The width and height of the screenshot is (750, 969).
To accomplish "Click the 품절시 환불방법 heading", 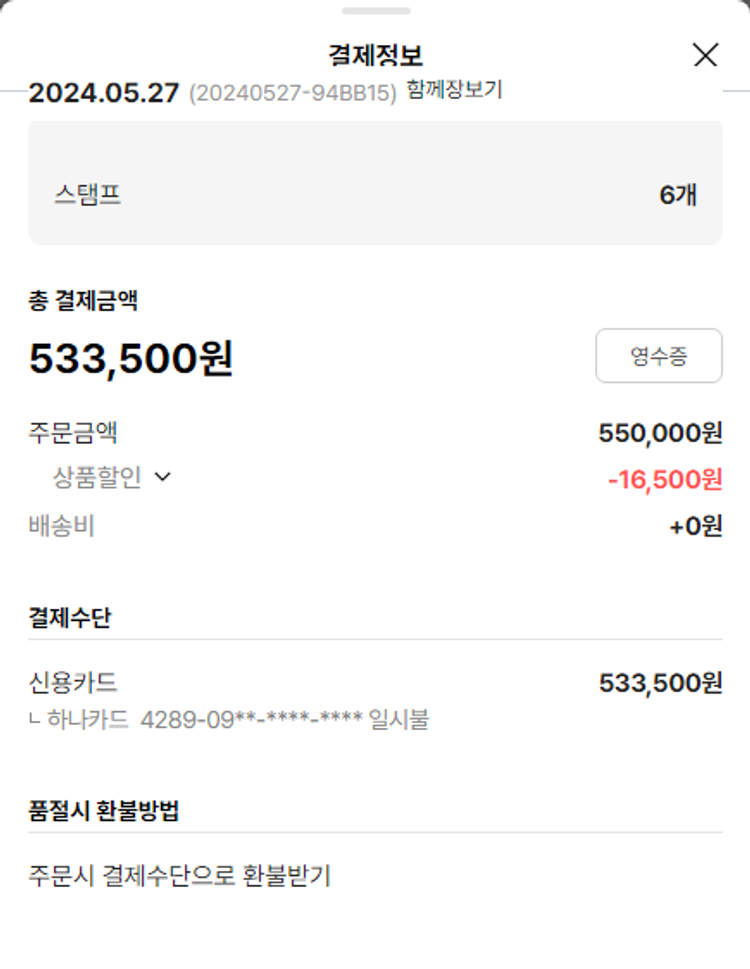I will coord(104,811).
